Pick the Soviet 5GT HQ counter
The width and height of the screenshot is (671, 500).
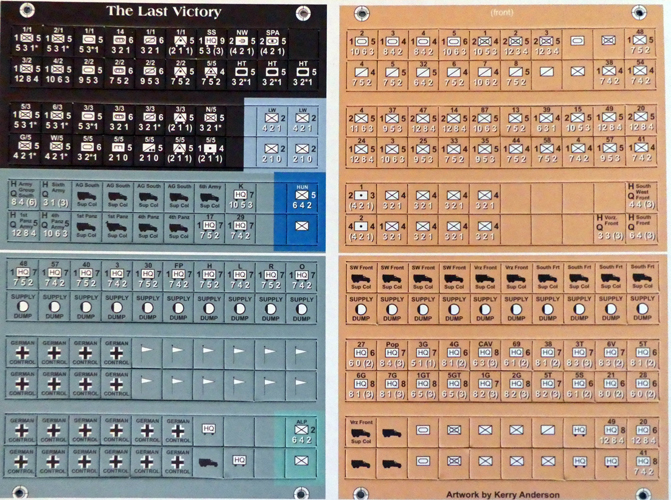454,386
